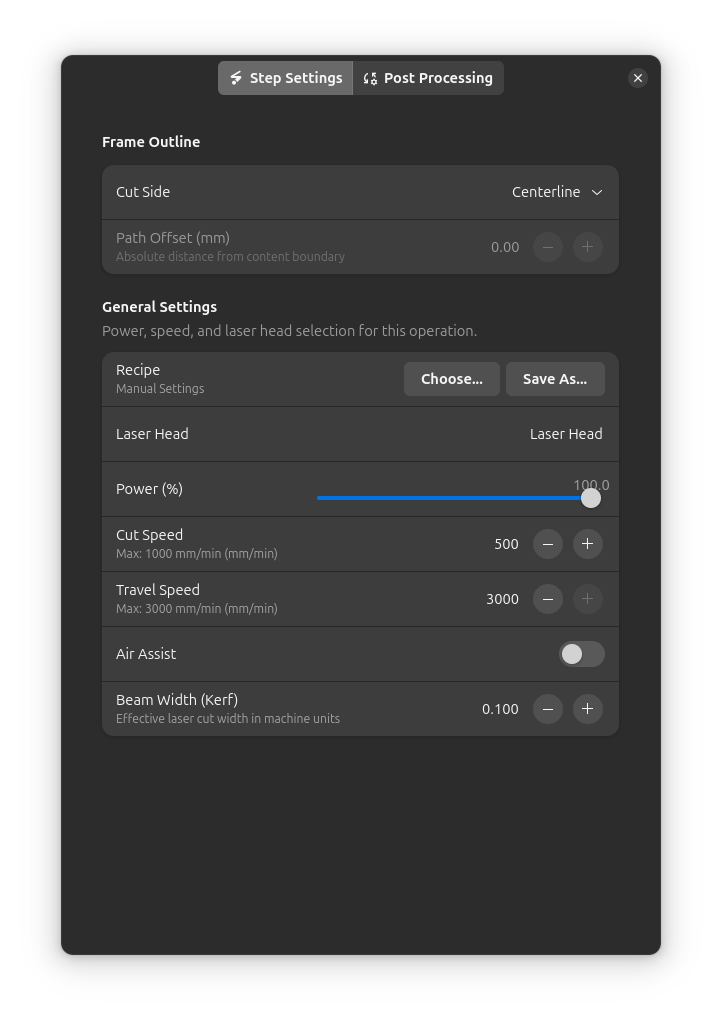Switch to the Post Processing tab
Viewport: 722px width, 1022px height.
[x=428, y=78]
